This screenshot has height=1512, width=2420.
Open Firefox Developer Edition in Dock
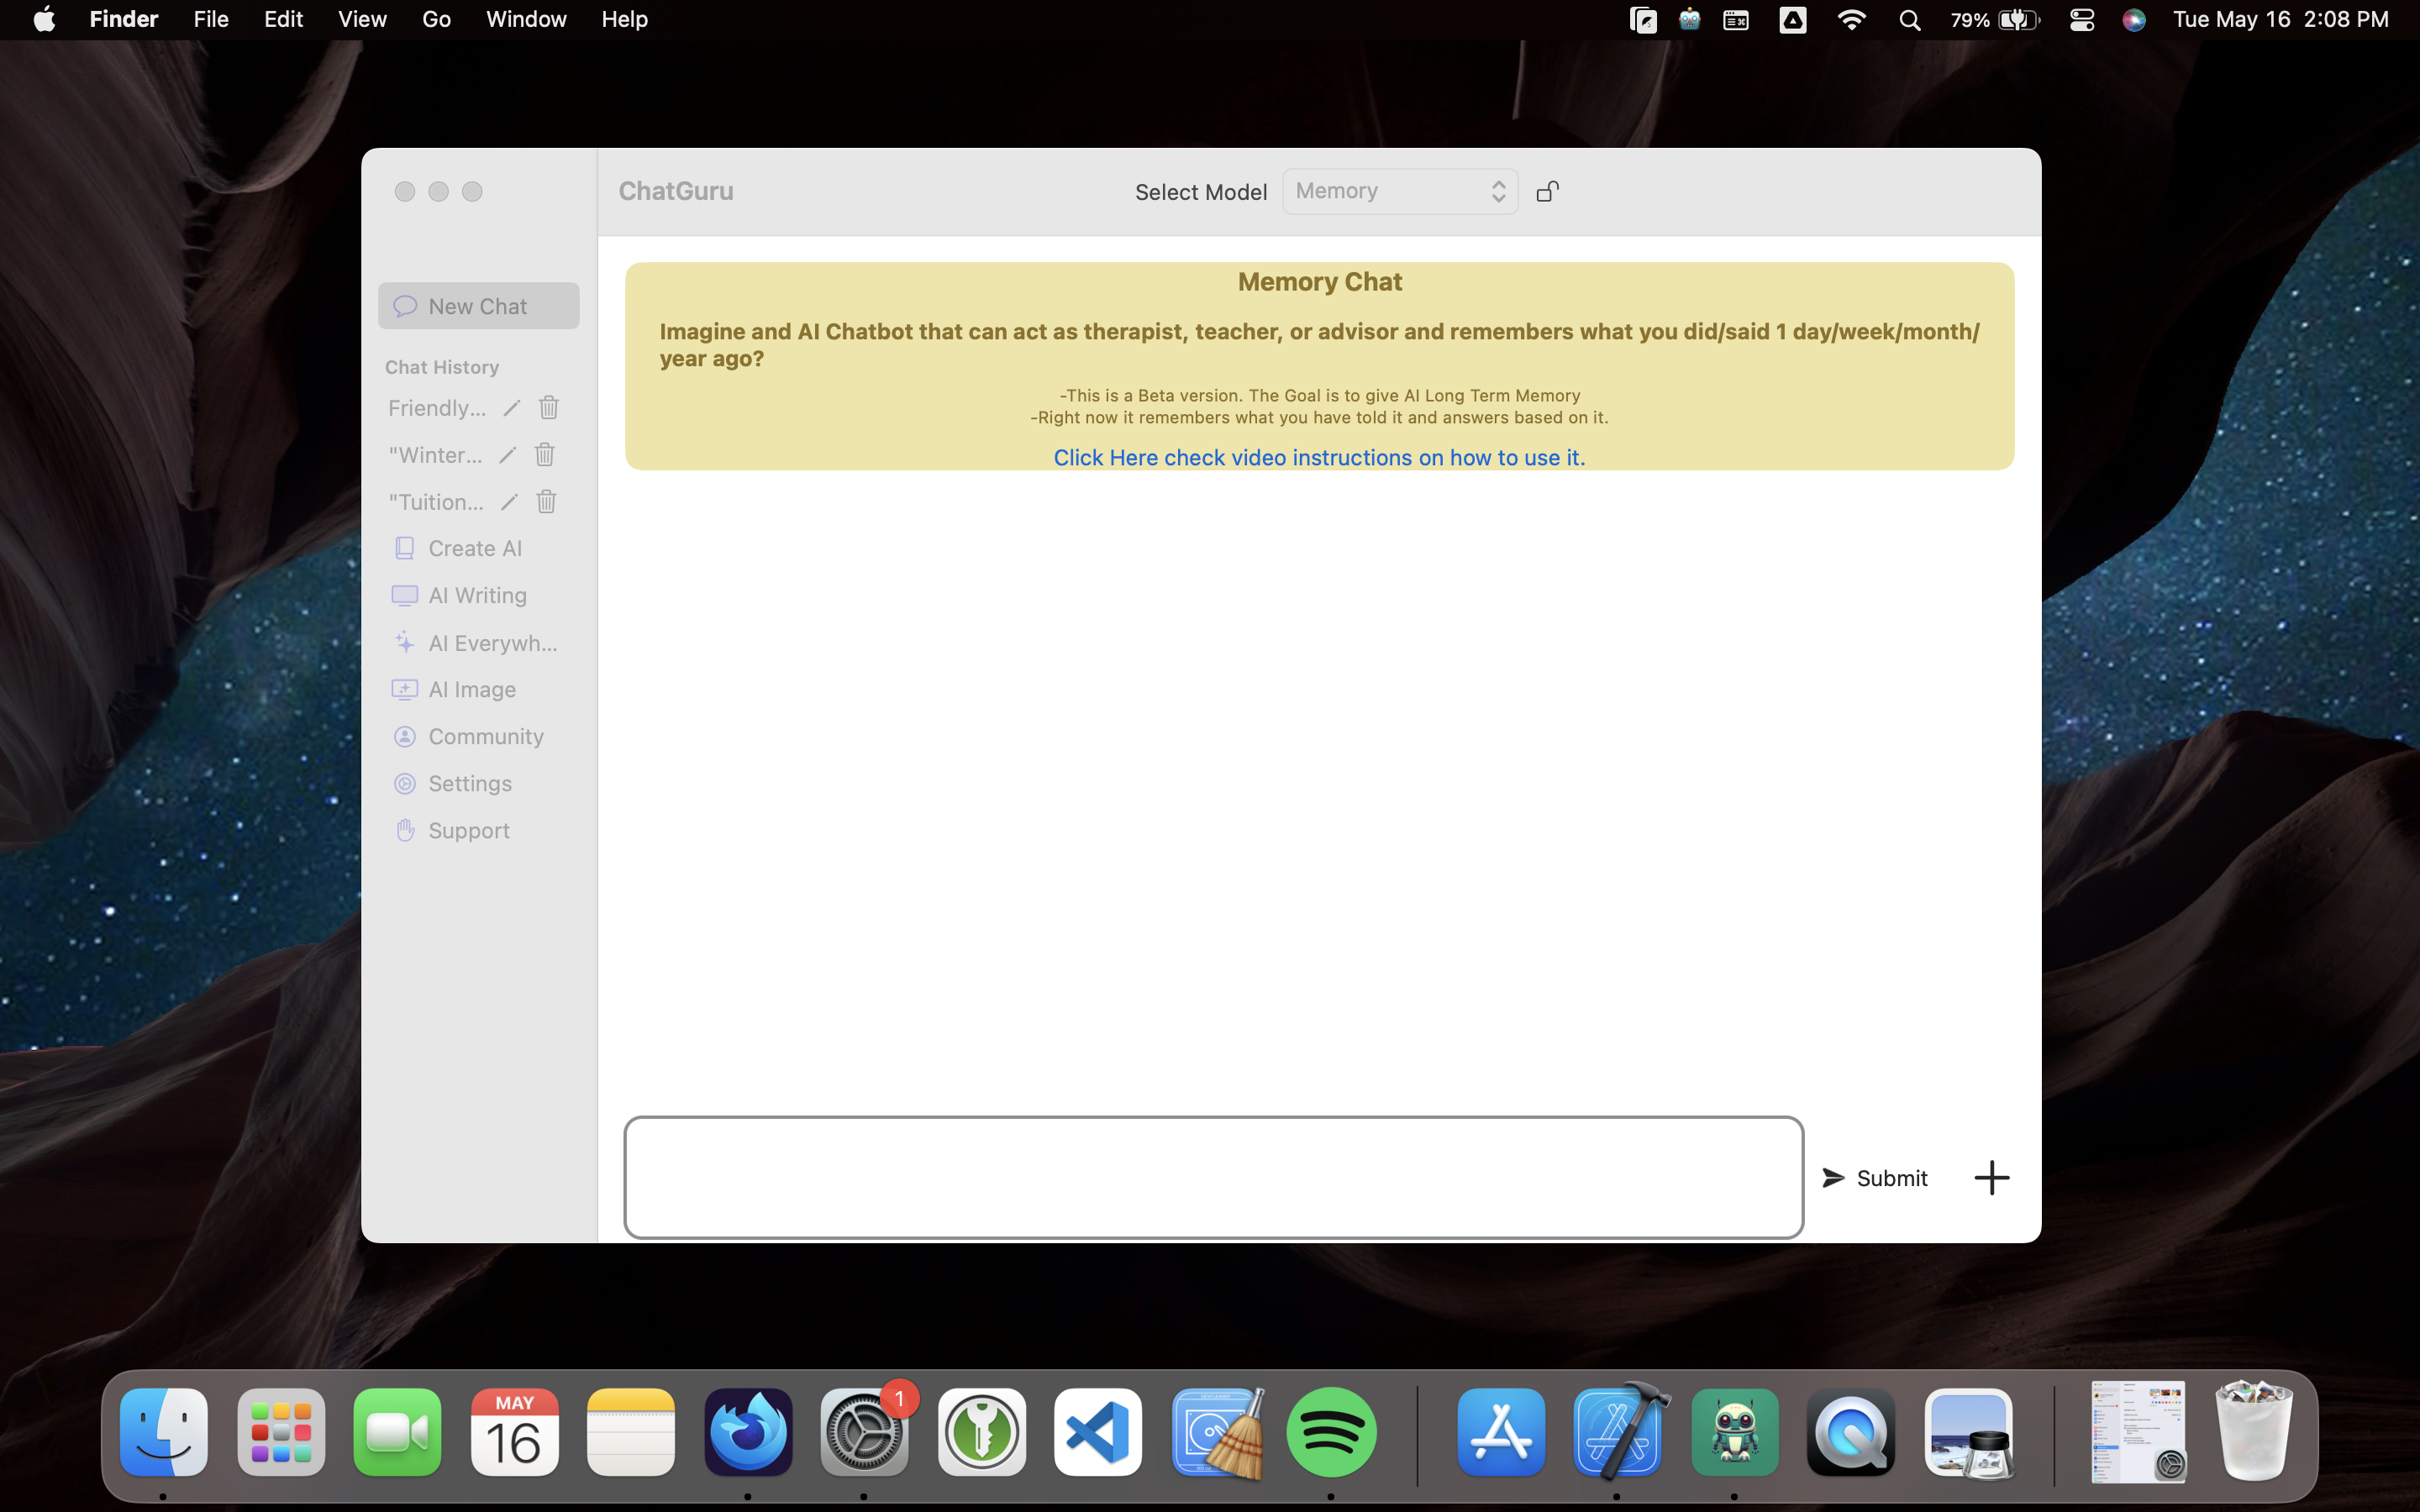pyautogui.click(x=748, y=1433)
